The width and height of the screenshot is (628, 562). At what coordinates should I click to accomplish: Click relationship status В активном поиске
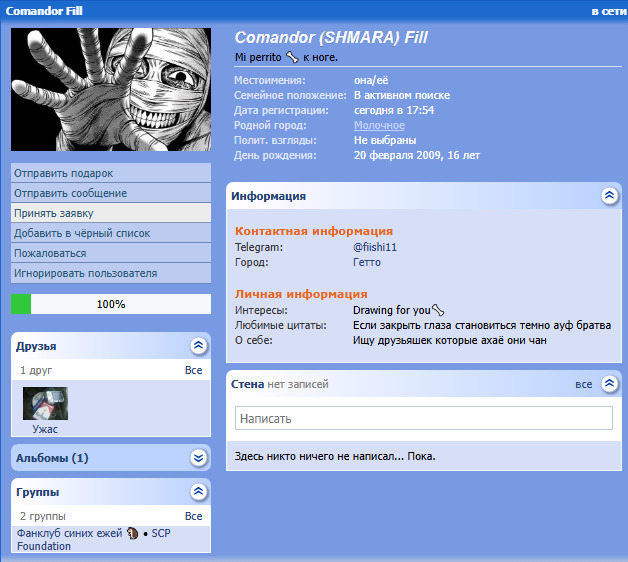pyautogui.click(x=402, y=95)
